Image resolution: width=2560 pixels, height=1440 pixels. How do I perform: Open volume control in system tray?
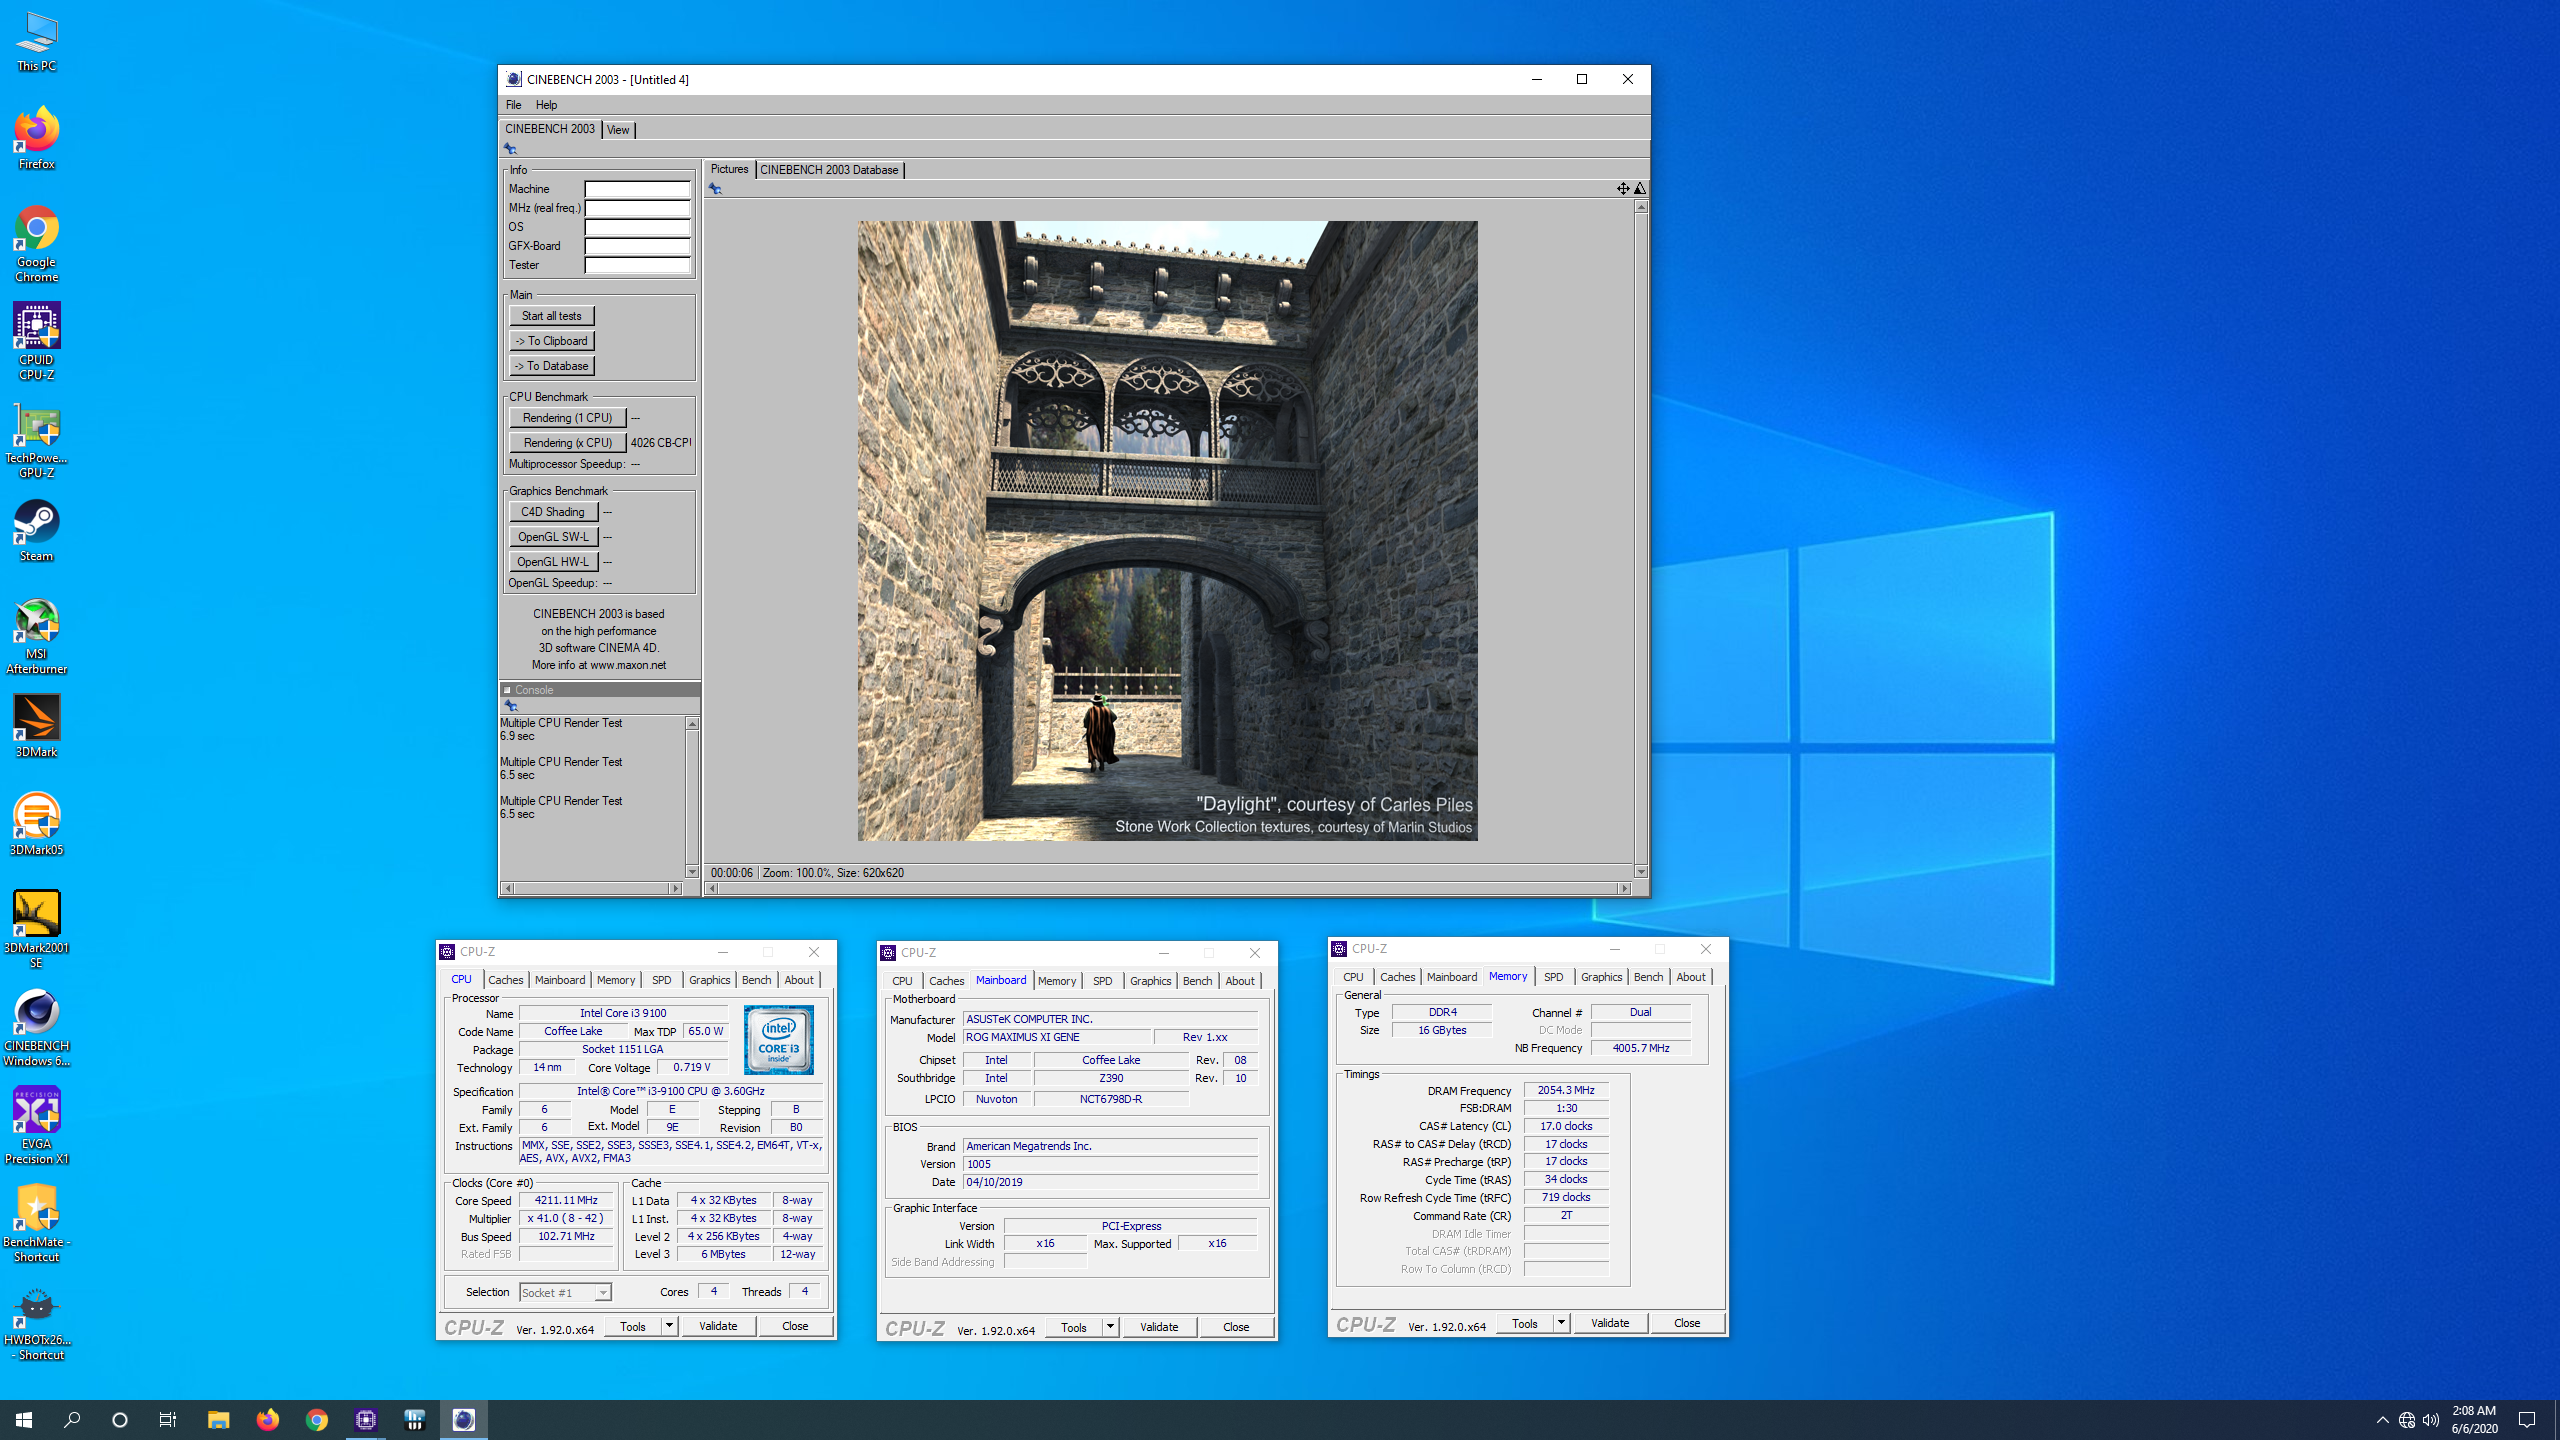(x=2431, y=1419)
